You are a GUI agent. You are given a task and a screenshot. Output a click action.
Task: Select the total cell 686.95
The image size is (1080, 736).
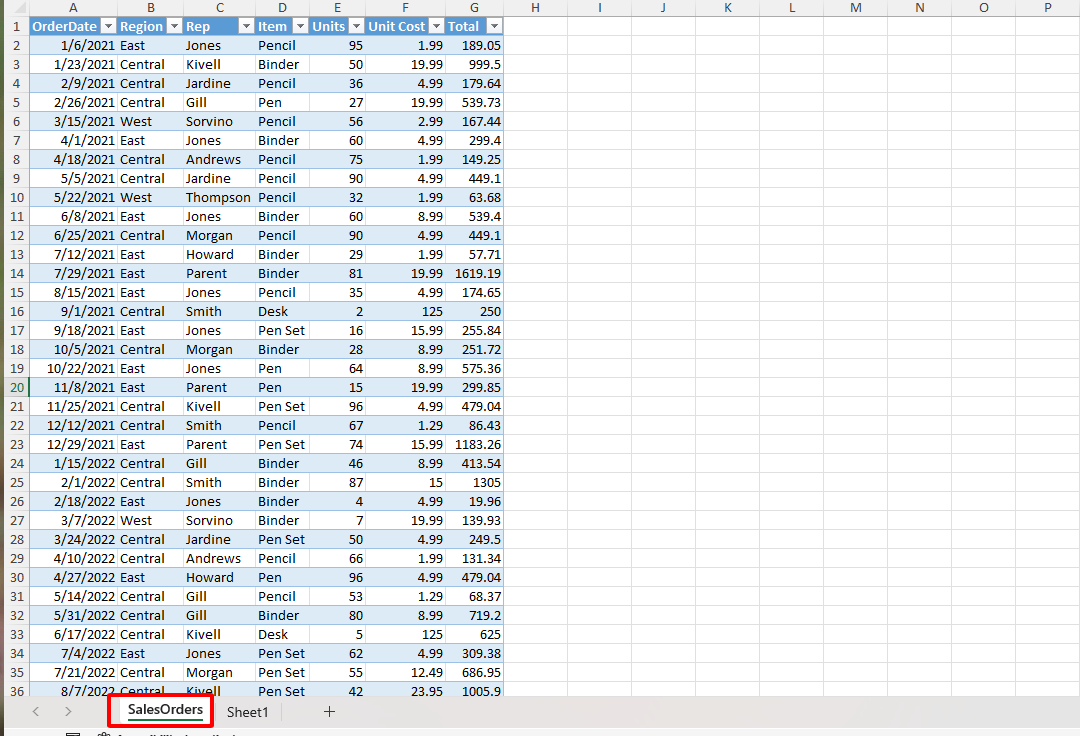[x=475, y=673]
